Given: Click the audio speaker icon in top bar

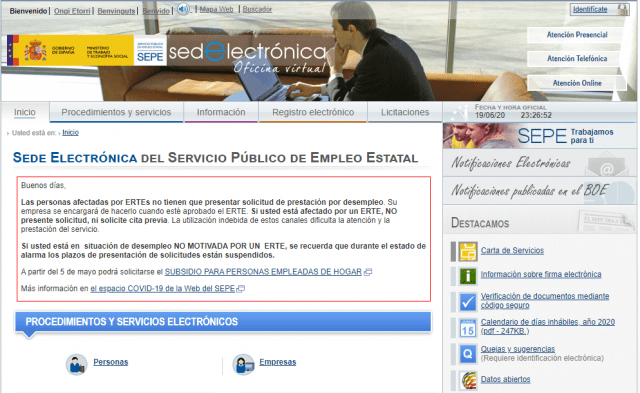Looking at the screenshot, I should point(184,9).
